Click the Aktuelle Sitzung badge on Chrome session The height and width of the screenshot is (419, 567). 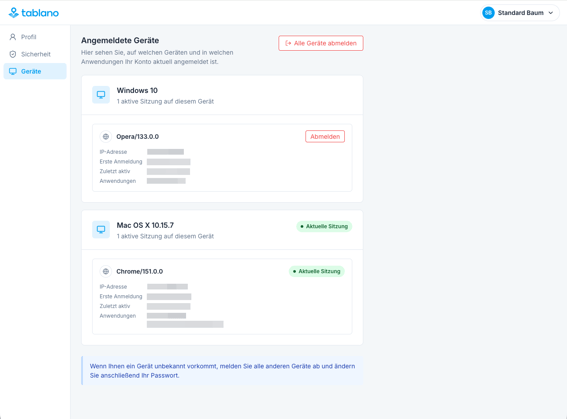[x=317, y=272]
